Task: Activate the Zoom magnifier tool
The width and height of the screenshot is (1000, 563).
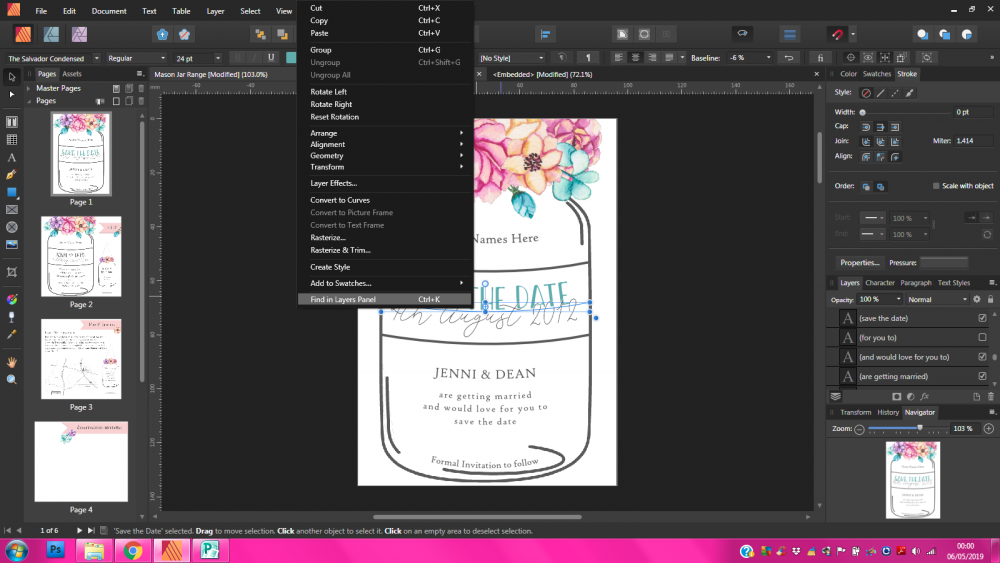Action: [12, 379]
